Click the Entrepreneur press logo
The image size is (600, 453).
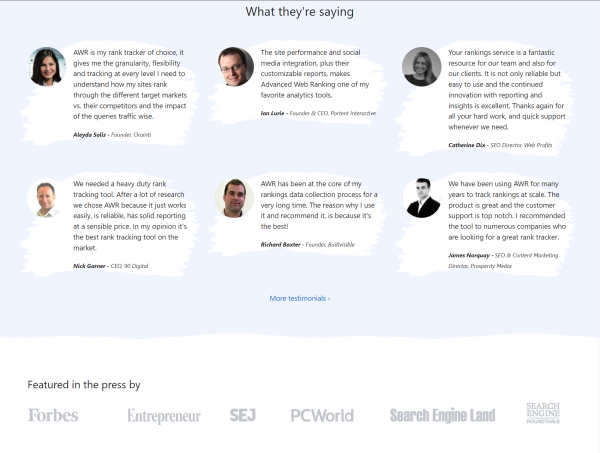point(163,416)
